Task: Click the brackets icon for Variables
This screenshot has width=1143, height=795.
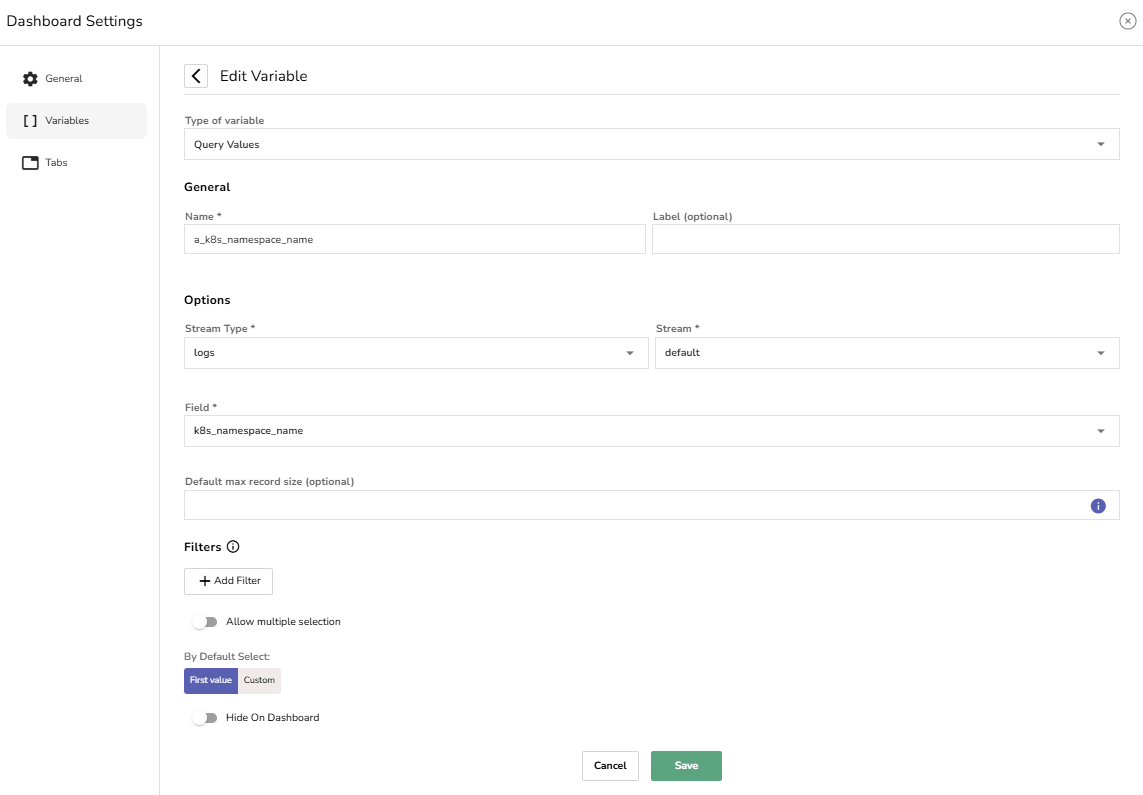Action: pyautogui.click(x=30, y=121)
